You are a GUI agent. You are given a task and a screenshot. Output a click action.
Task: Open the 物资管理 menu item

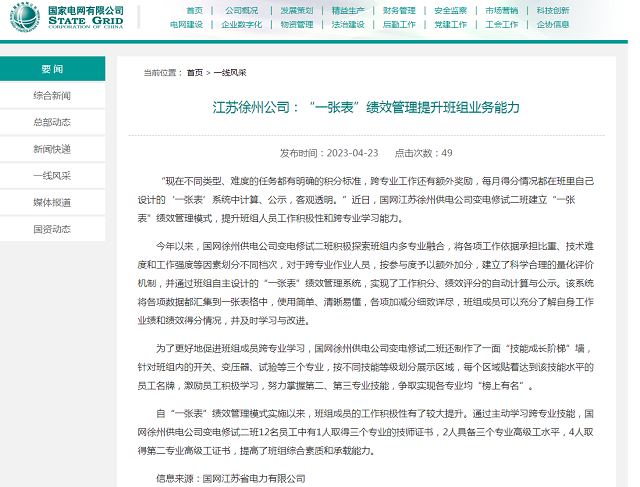pyautogui.click(x=297, y=24)
